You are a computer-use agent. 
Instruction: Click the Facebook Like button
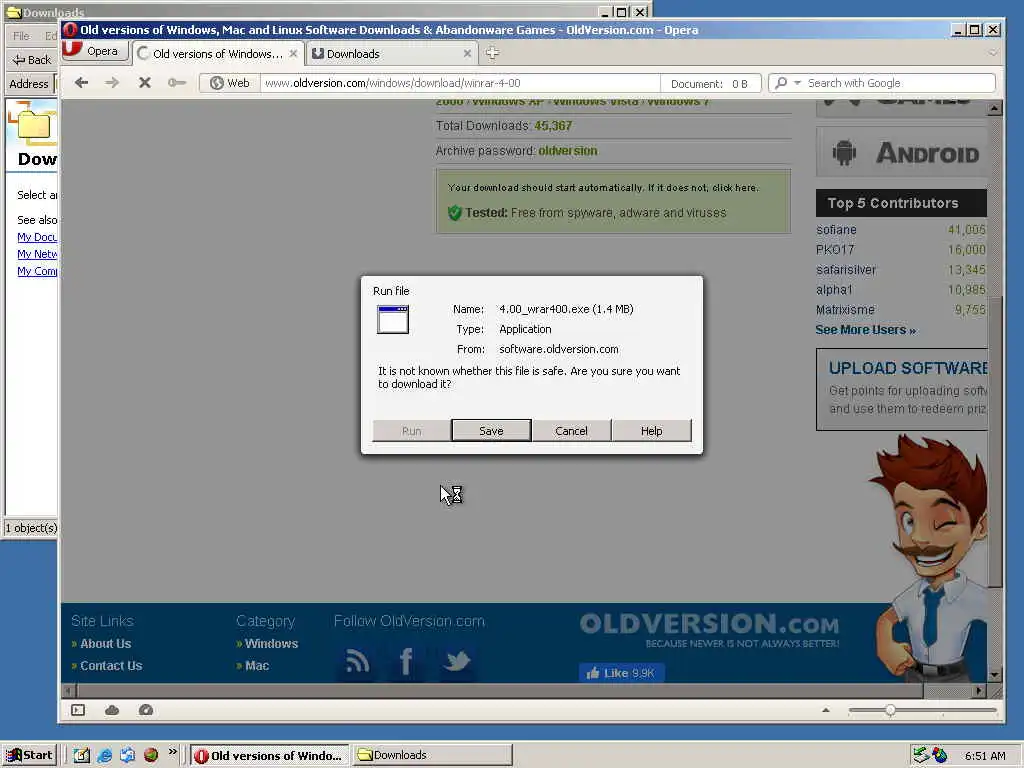tap(621, 673)
